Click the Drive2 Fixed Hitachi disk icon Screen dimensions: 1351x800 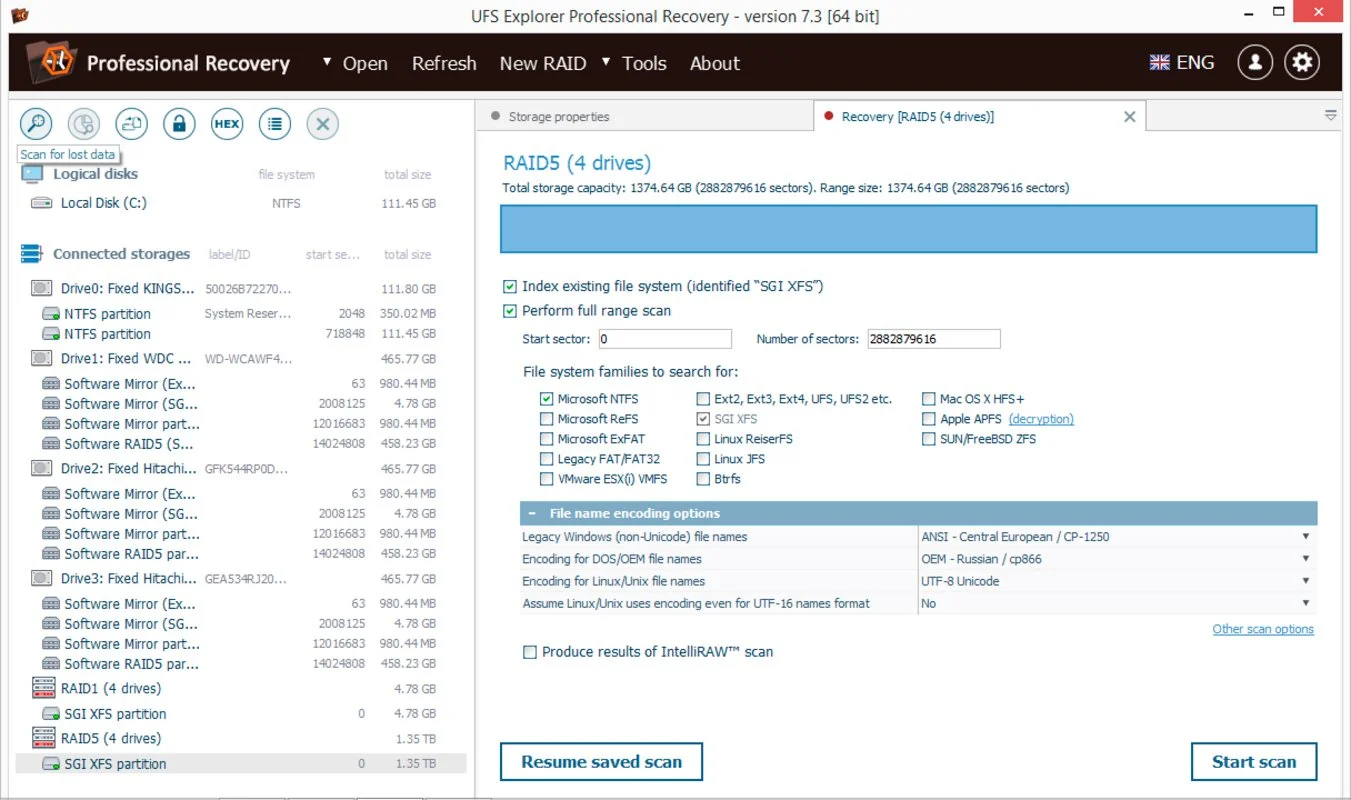pyautogui.click(x=41, y=469)
